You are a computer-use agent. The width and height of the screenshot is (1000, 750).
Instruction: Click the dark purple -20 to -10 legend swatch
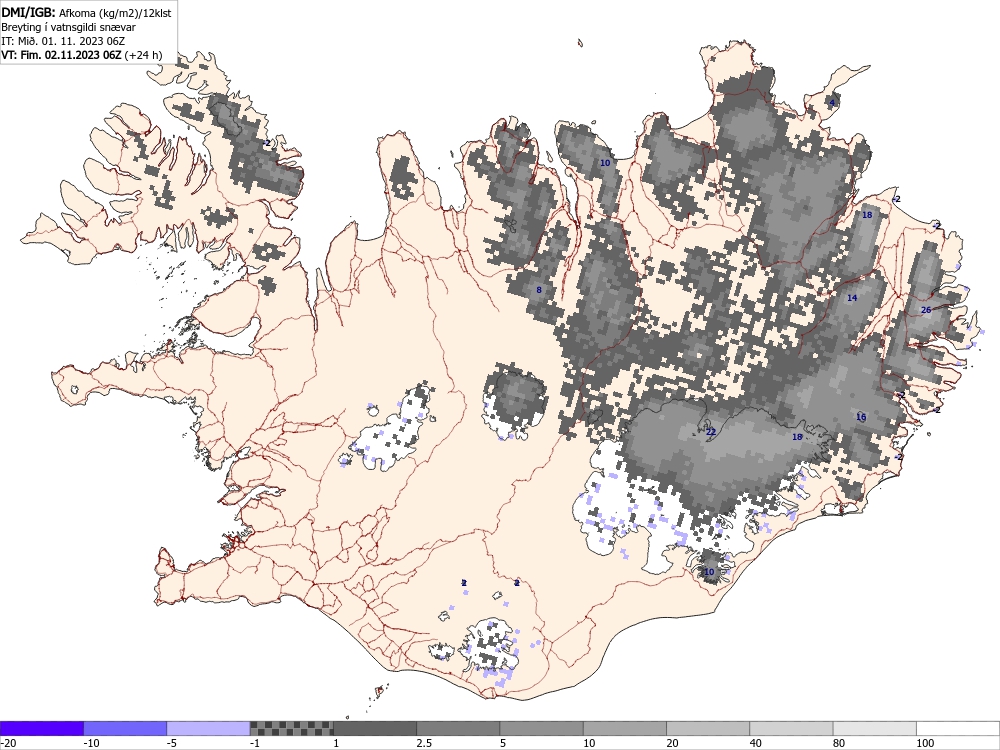[41, 728]
